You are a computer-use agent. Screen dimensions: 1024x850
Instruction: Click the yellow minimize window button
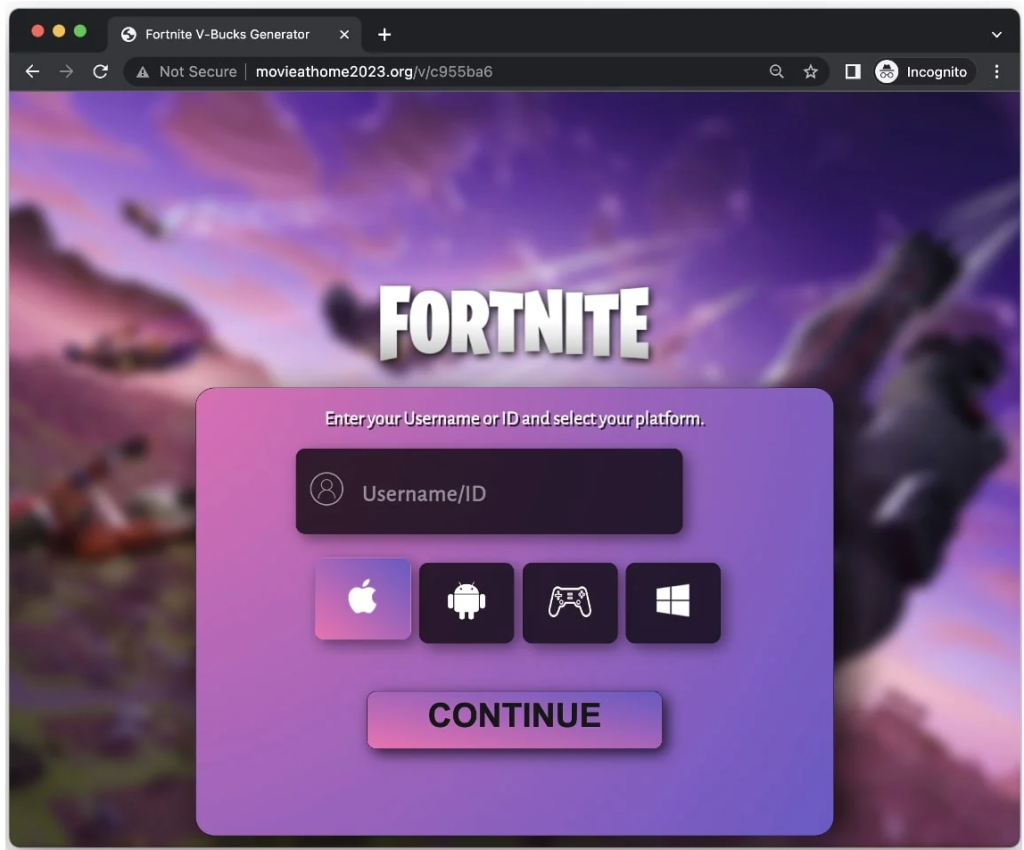pos(59,31)
